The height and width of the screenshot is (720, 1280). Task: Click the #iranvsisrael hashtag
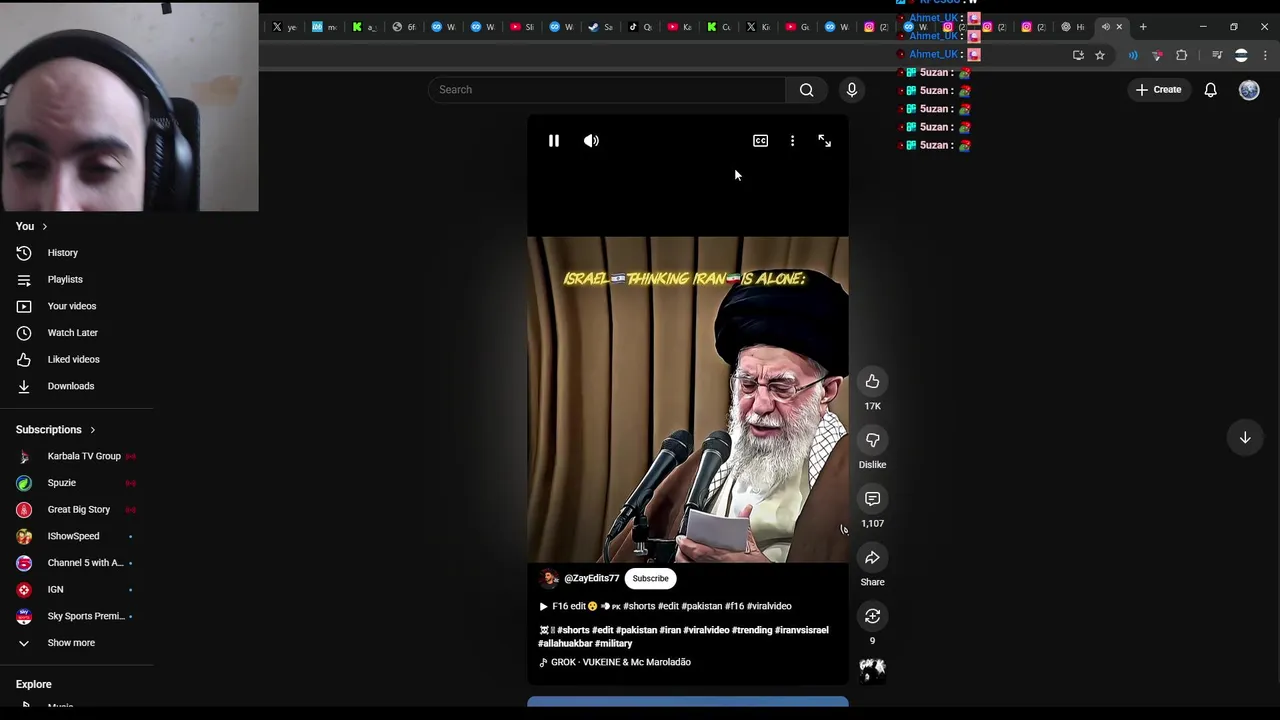point(802,631)
